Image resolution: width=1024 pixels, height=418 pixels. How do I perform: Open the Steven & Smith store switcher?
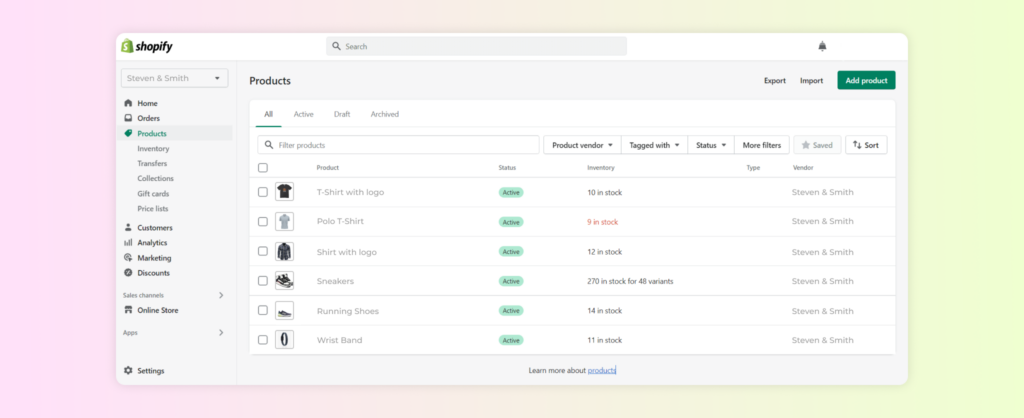174,78
